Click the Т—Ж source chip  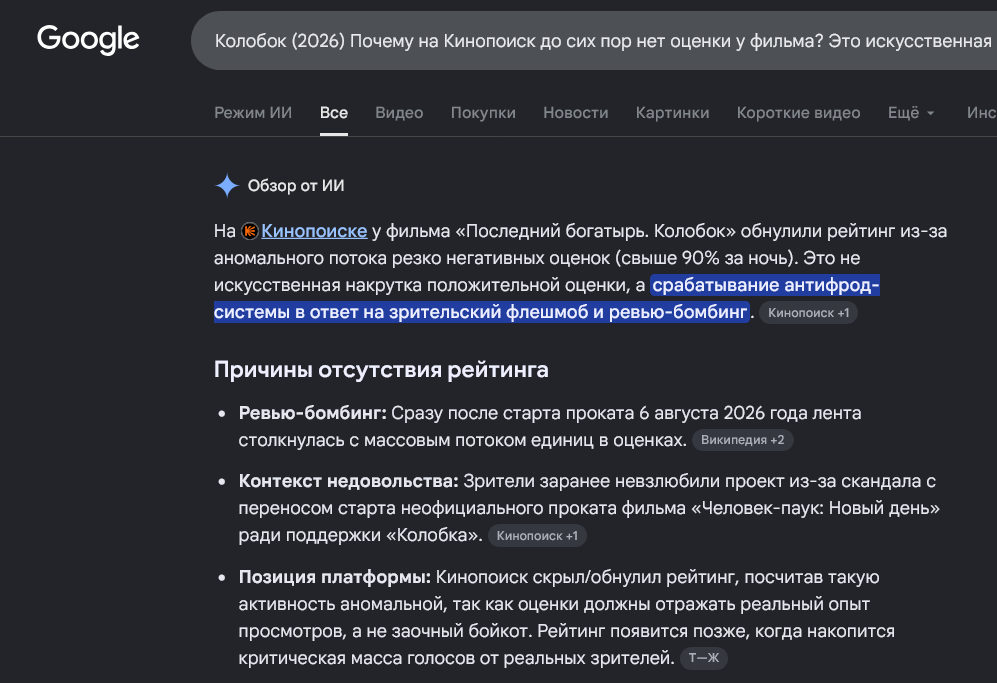coord(704,658)
